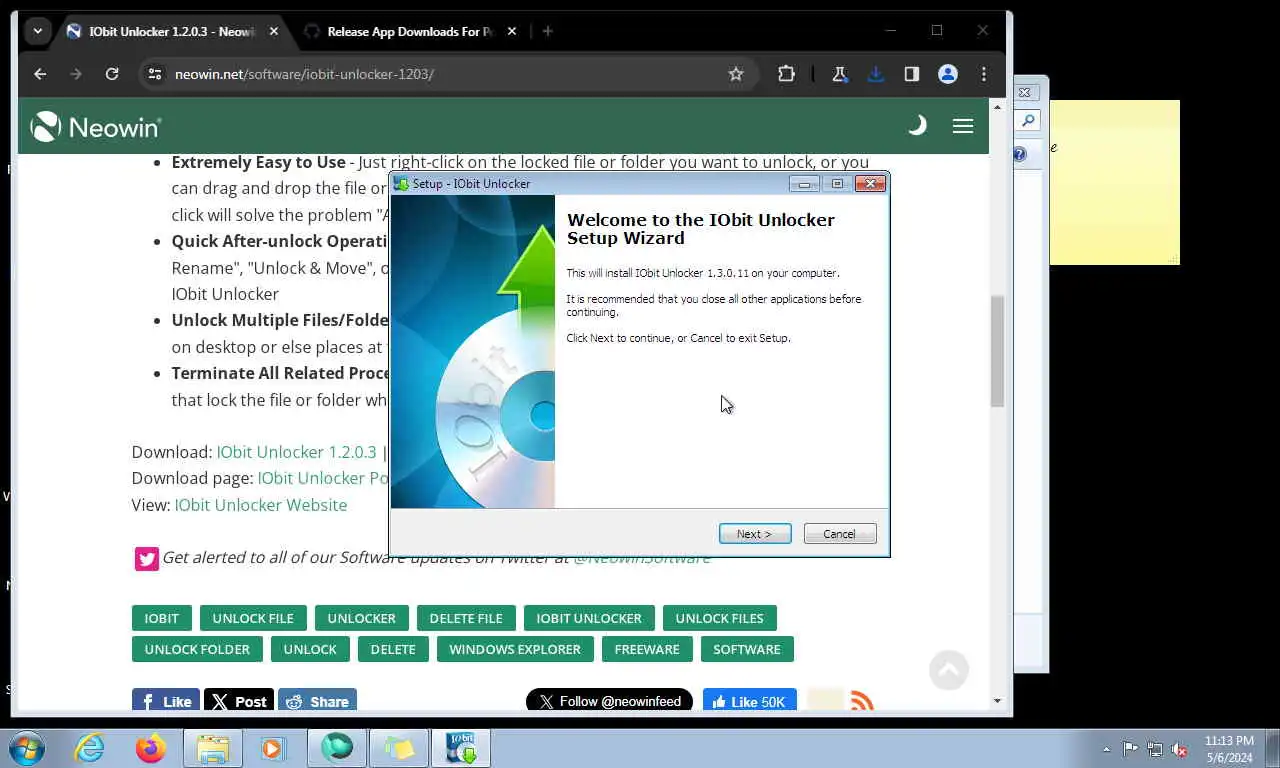Image resolution: width=1280 pixels, height=768 pixels.
Task: Select the UNLOCK FILES tag
Action: click(719, 618)
